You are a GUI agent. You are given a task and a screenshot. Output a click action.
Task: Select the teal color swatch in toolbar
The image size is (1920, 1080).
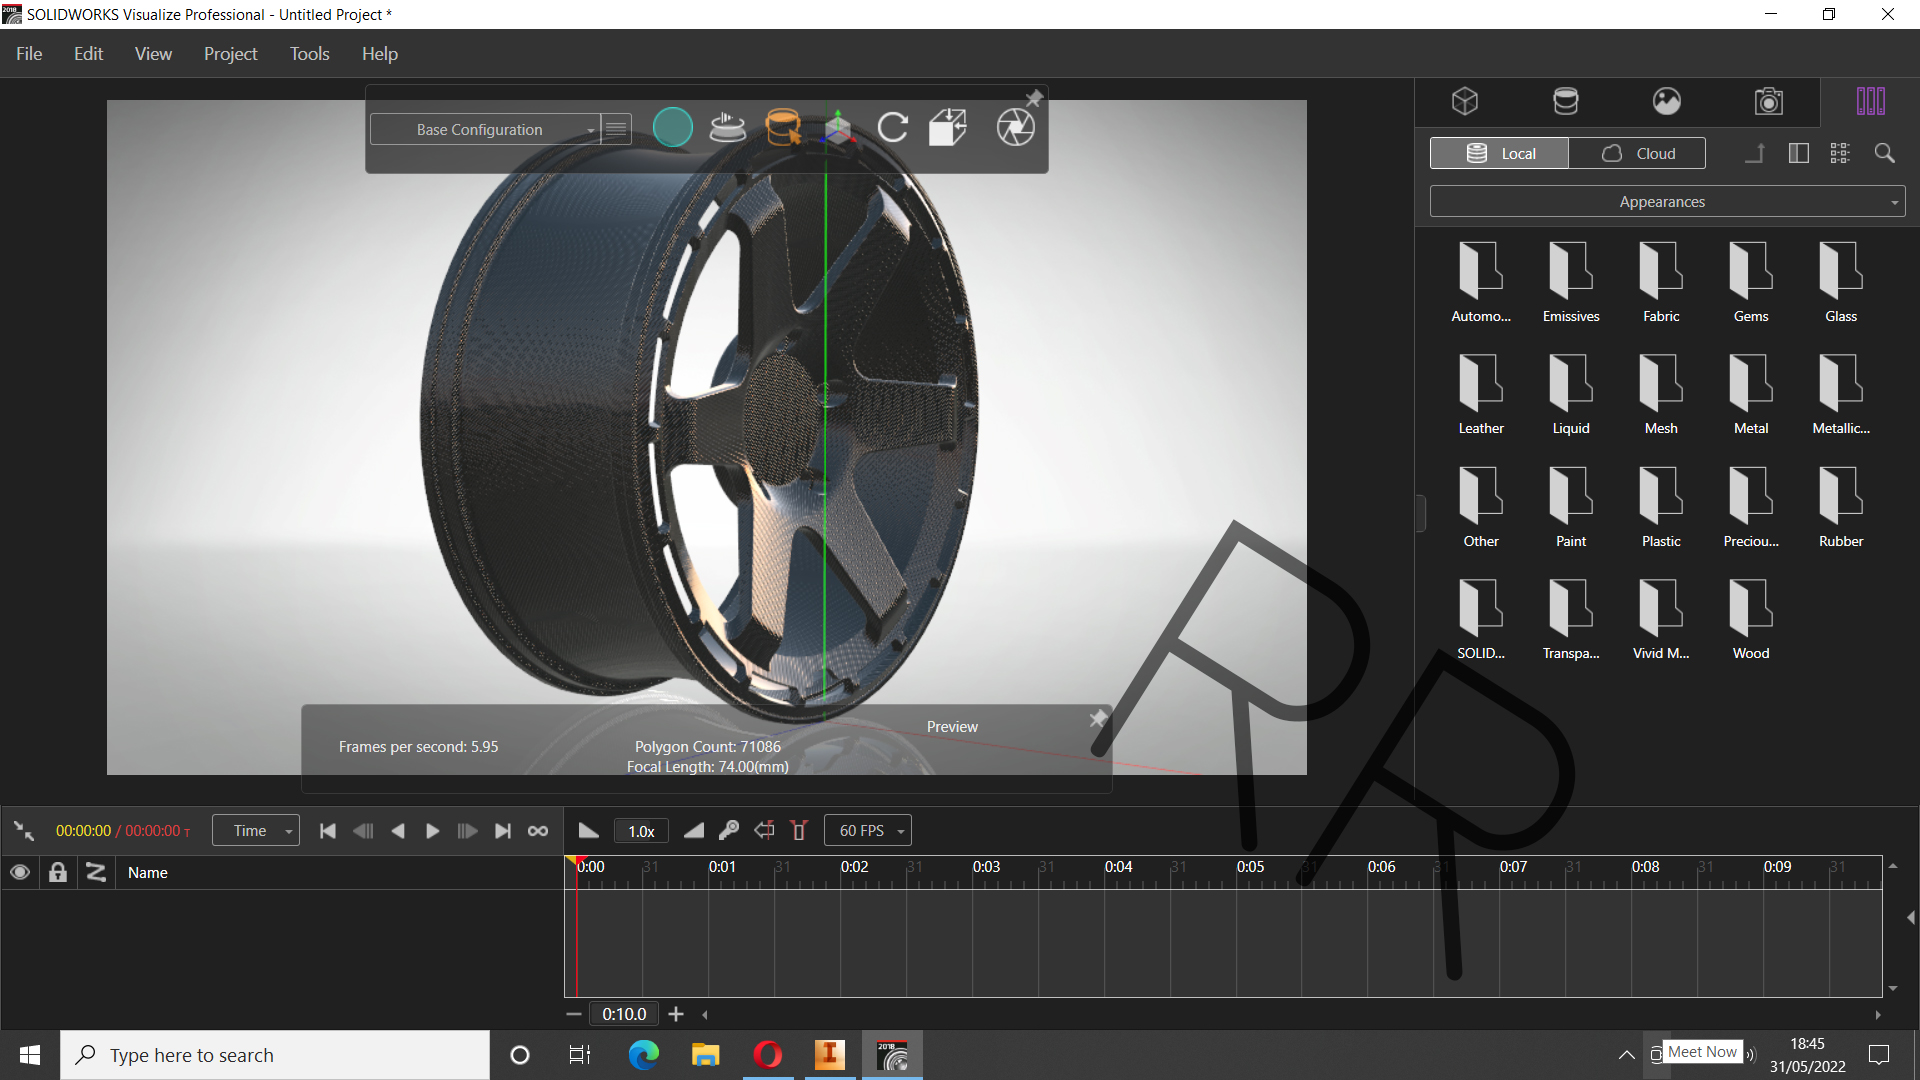pyautogui.click(x=672, y=128)
